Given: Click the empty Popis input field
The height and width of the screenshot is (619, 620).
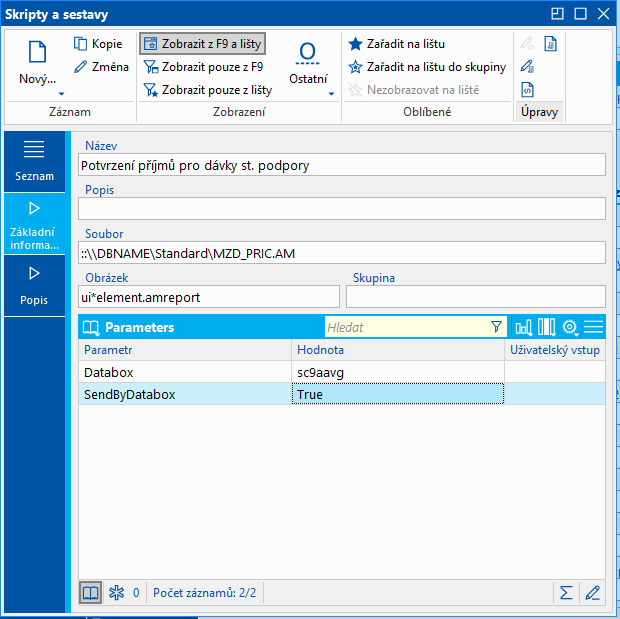Looking at the screenshot, I should (x=342, y=209).
